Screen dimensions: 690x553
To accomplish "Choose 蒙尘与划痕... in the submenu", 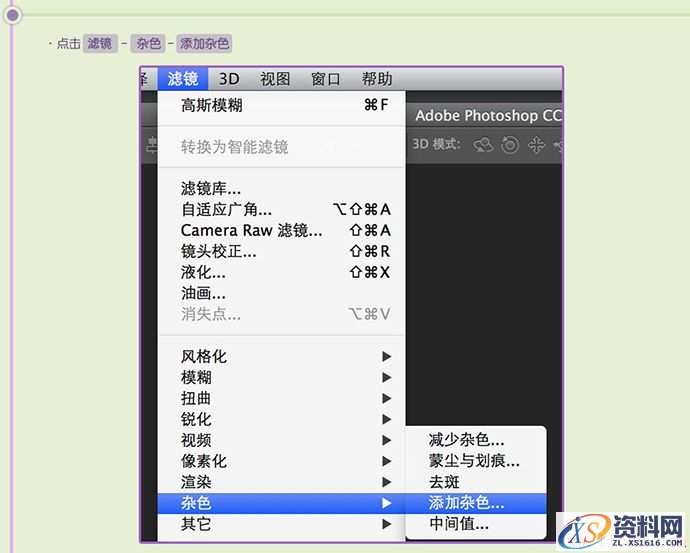I will [x=476, y=461].
